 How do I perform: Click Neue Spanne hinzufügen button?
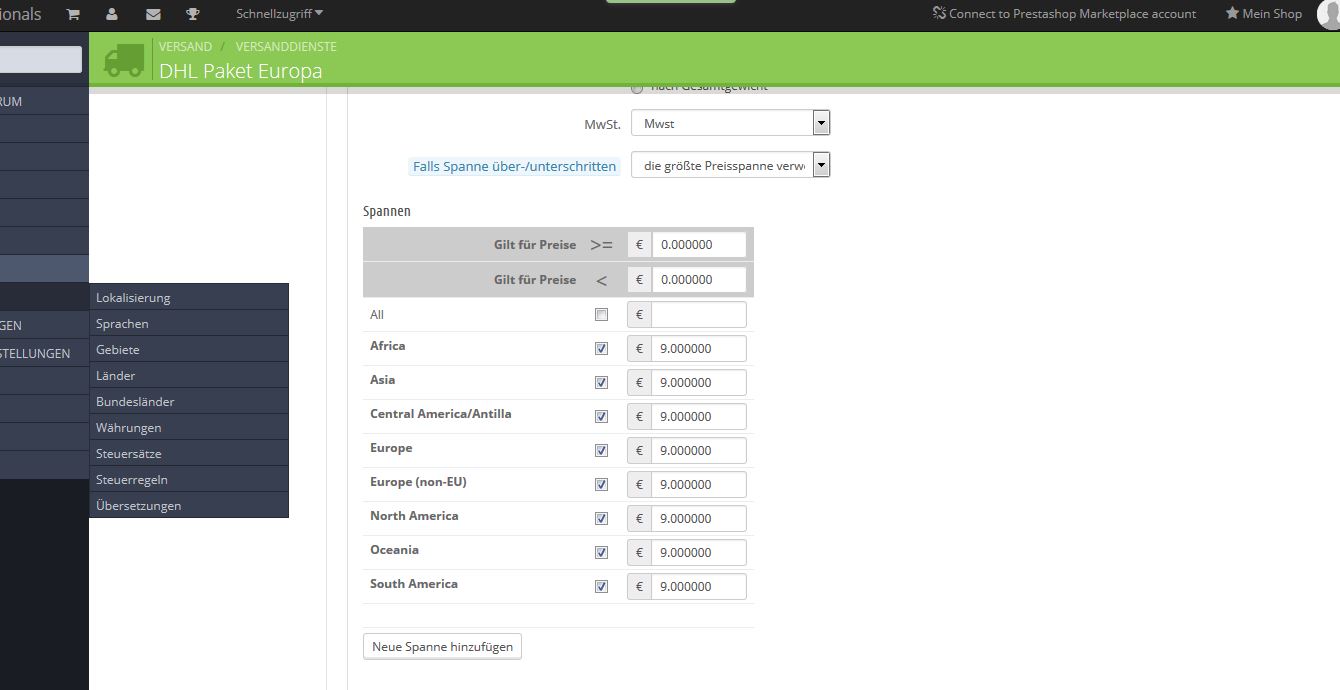(x=442, y=647)
